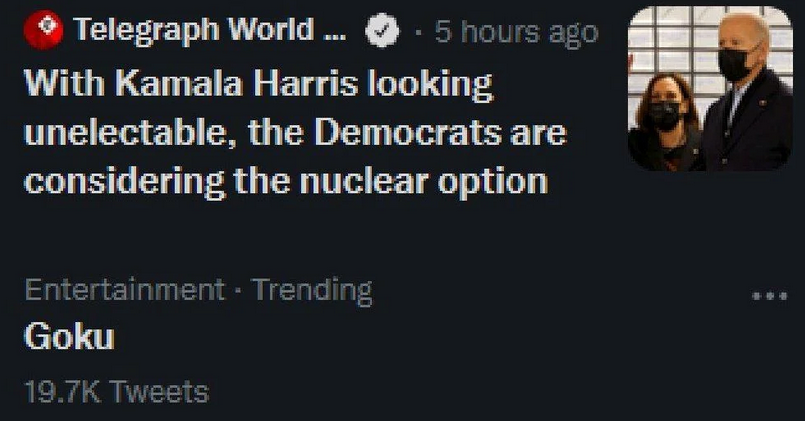Click the "5 hours ago" timestamp
The width and height of the screenshot is (805, 421).
515,32
